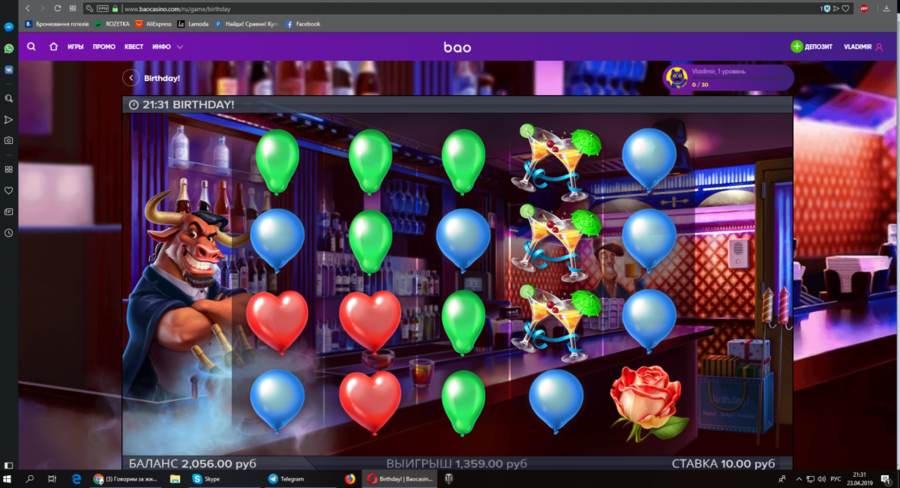Click the casino site search magnifier
Screen dimensions: 900x488
[32, 47]
